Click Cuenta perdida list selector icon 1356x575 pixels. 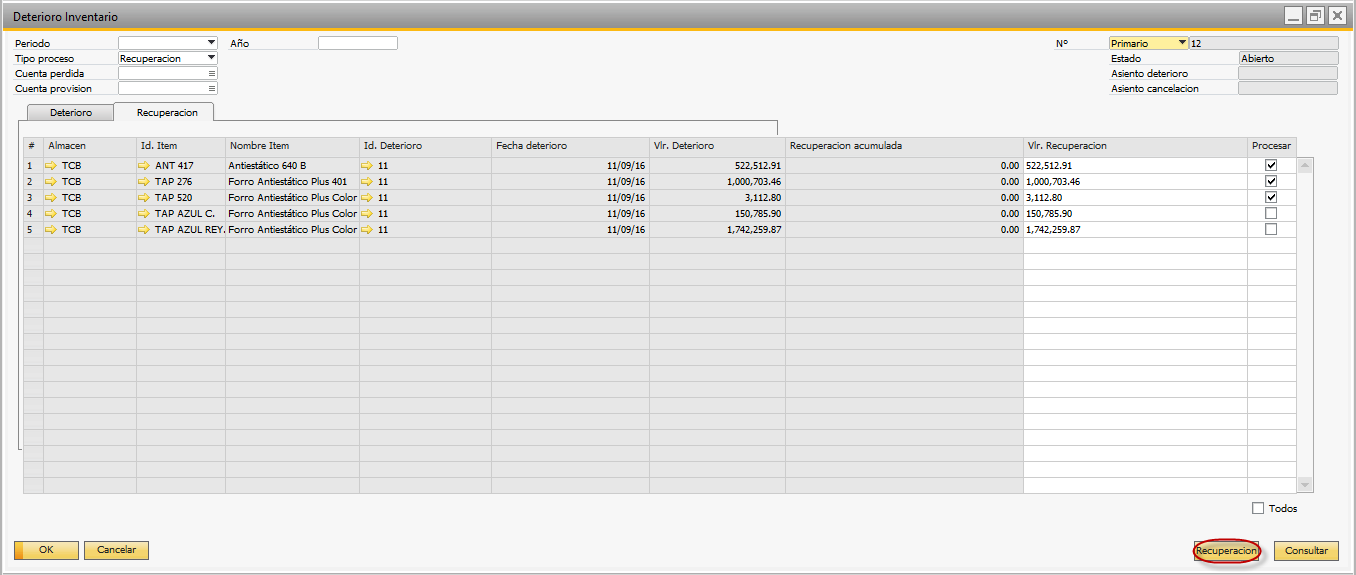point(211,74)
